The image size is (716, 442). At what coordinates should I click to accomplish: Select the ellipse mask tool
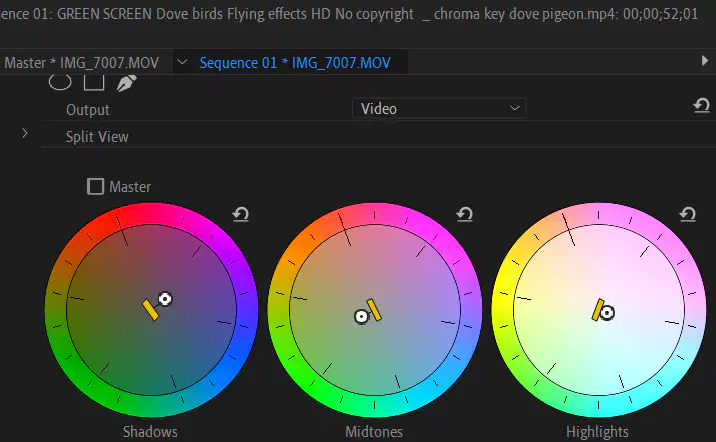pyautogui.click(x=60, y=82)
